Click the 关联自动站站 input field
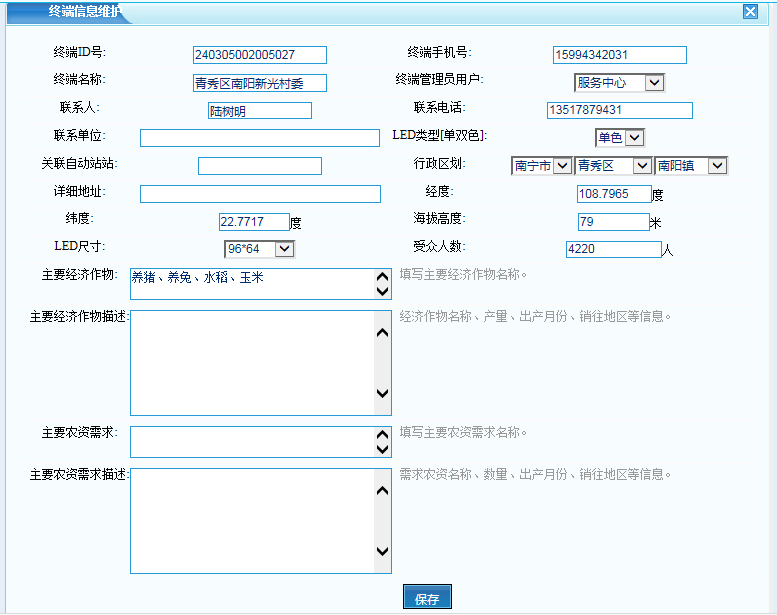This screenshot has height=615, width=777. pyautogui.click(x=259, y=166)
